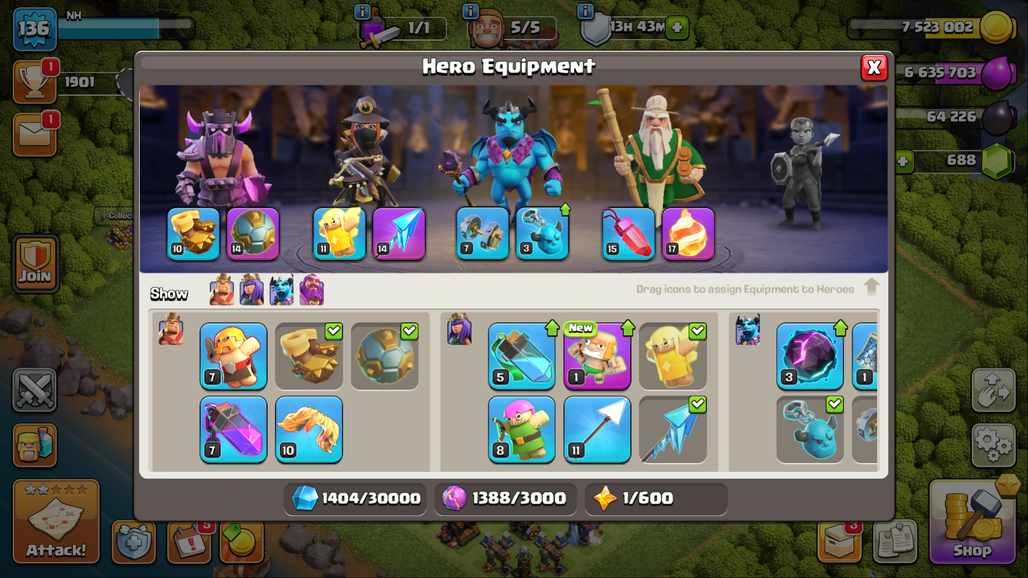Viewport: 1028px width, 578px height.
Task: Close the Hero Equipment window
Action: coord(873,67)
